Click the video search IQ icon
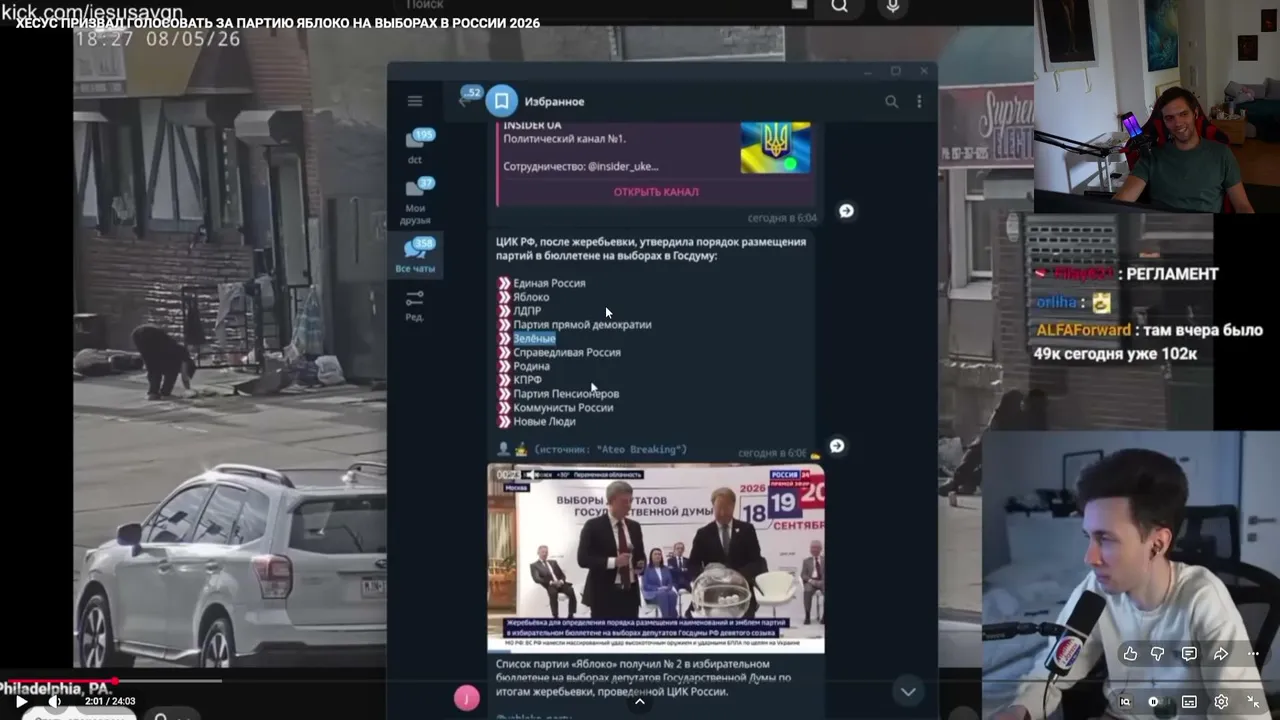 point(1125,702)
